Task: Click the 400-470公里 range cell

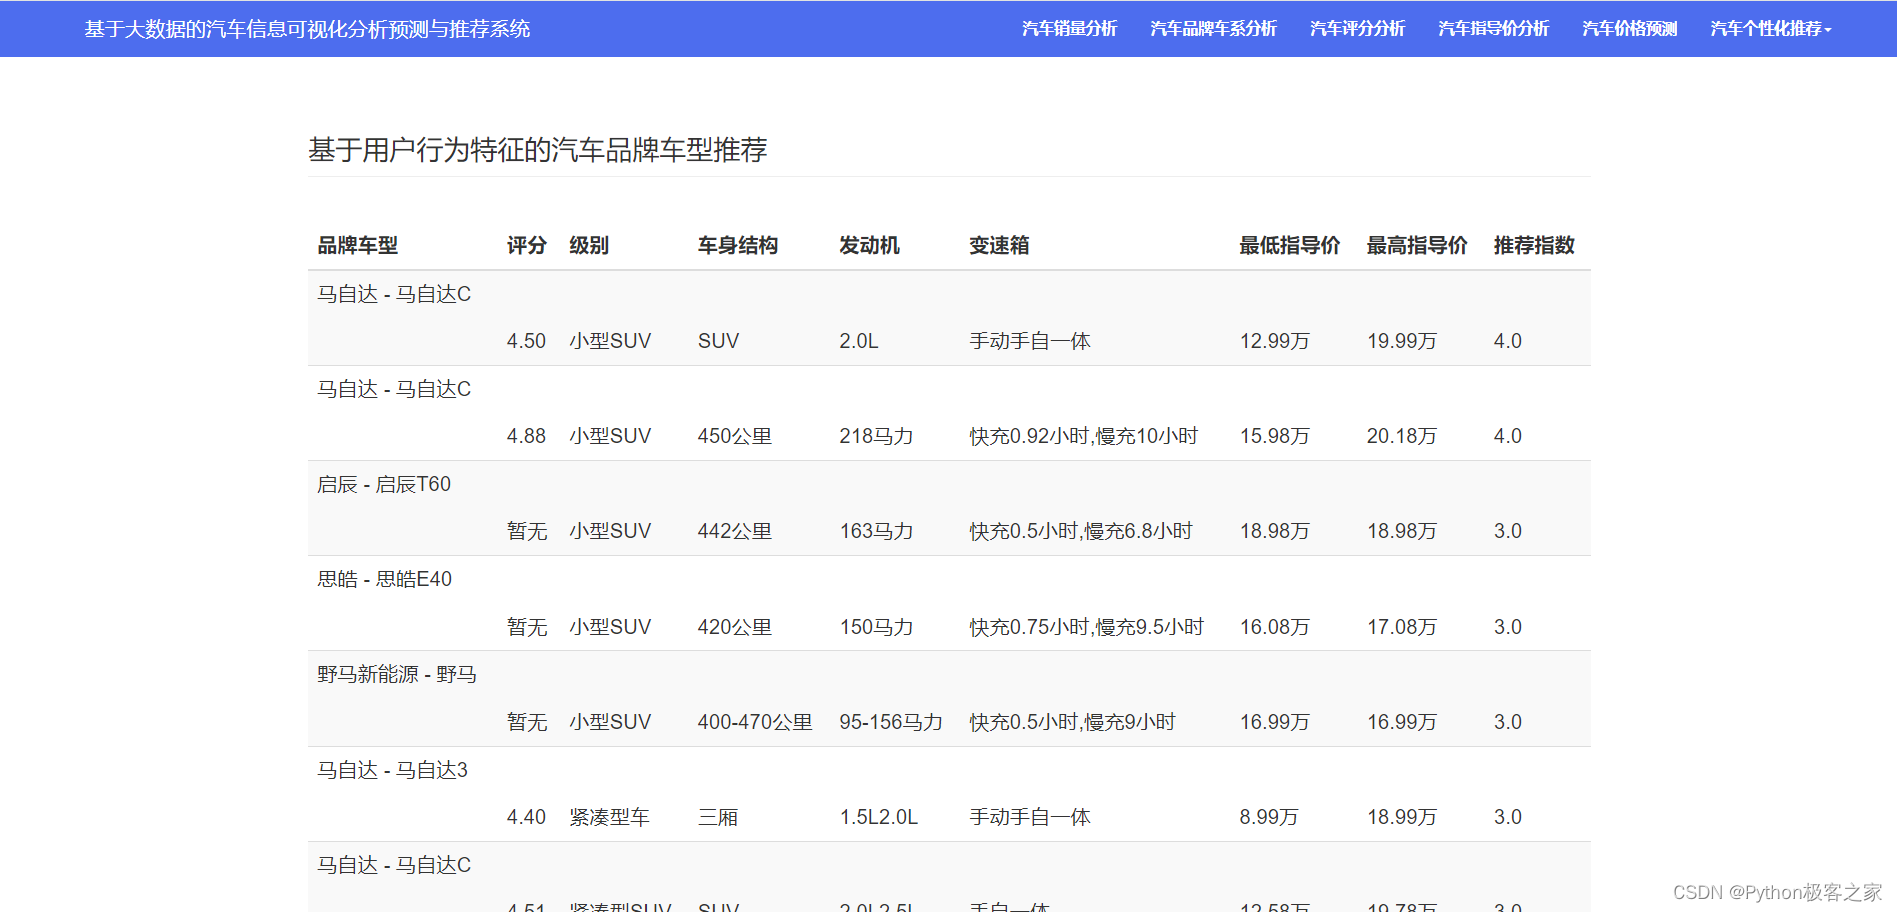Action: [755, 722]
